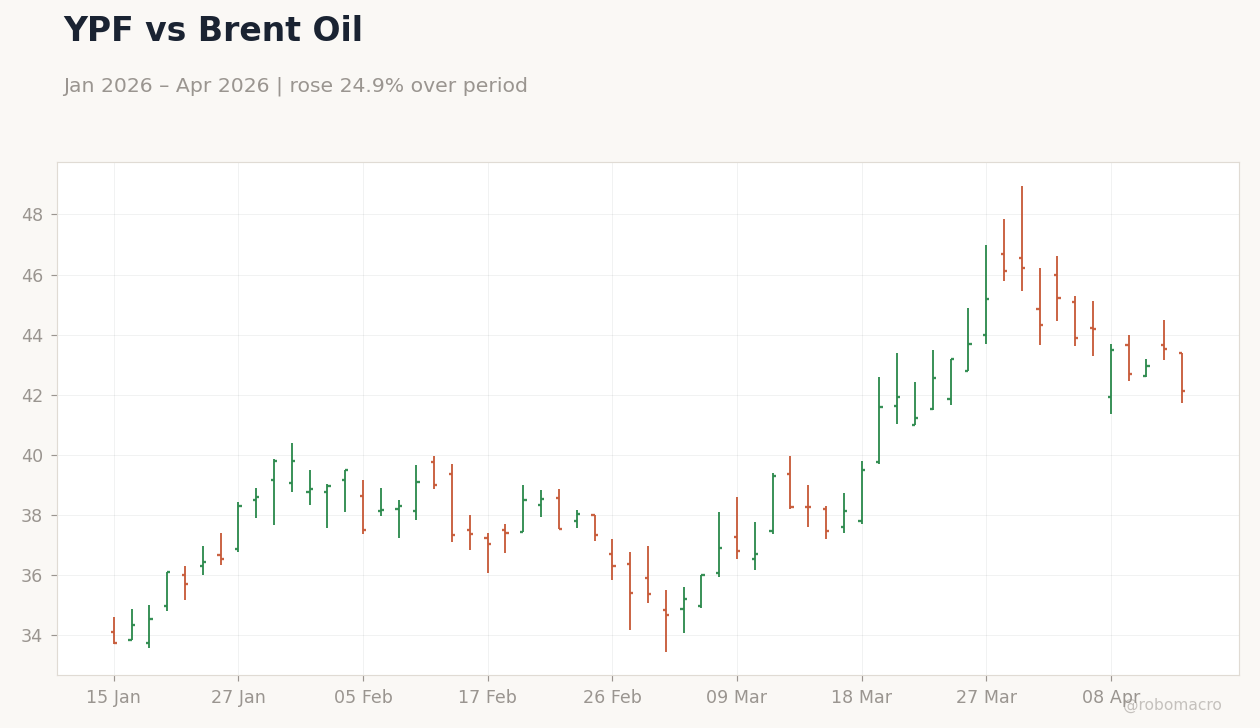Image resolution: width=1260 pixels, height=728 pixels.
Task: Click the 17 Feb x-axis label
Action: (488, 698)
